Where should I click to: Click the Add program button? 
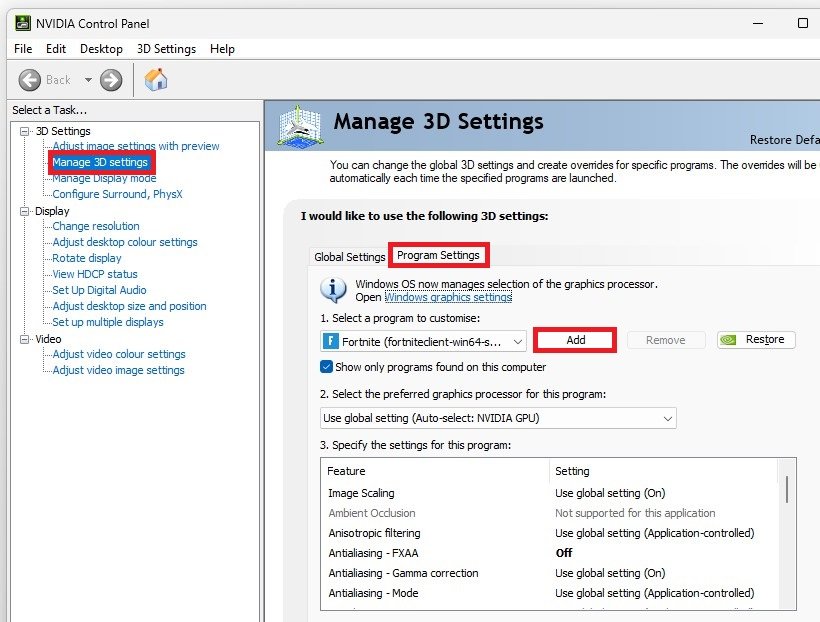coord(575,340)
